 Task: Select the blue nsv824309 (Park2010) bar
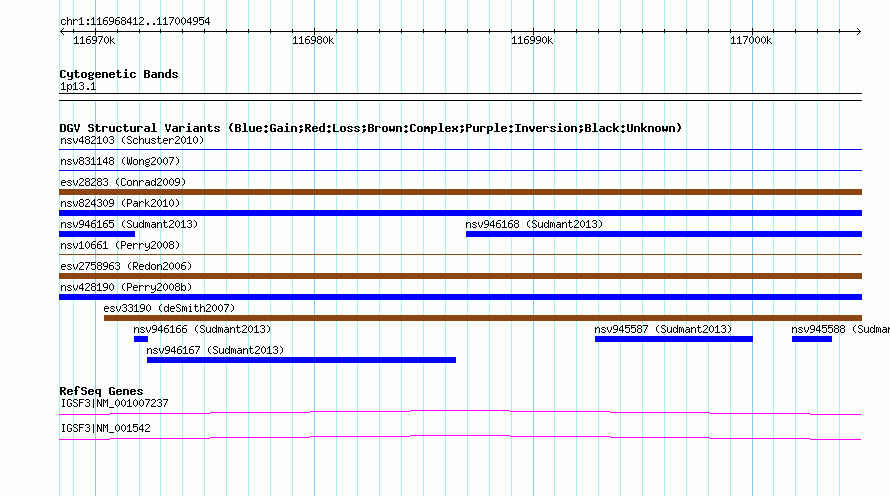coord(460,213)
